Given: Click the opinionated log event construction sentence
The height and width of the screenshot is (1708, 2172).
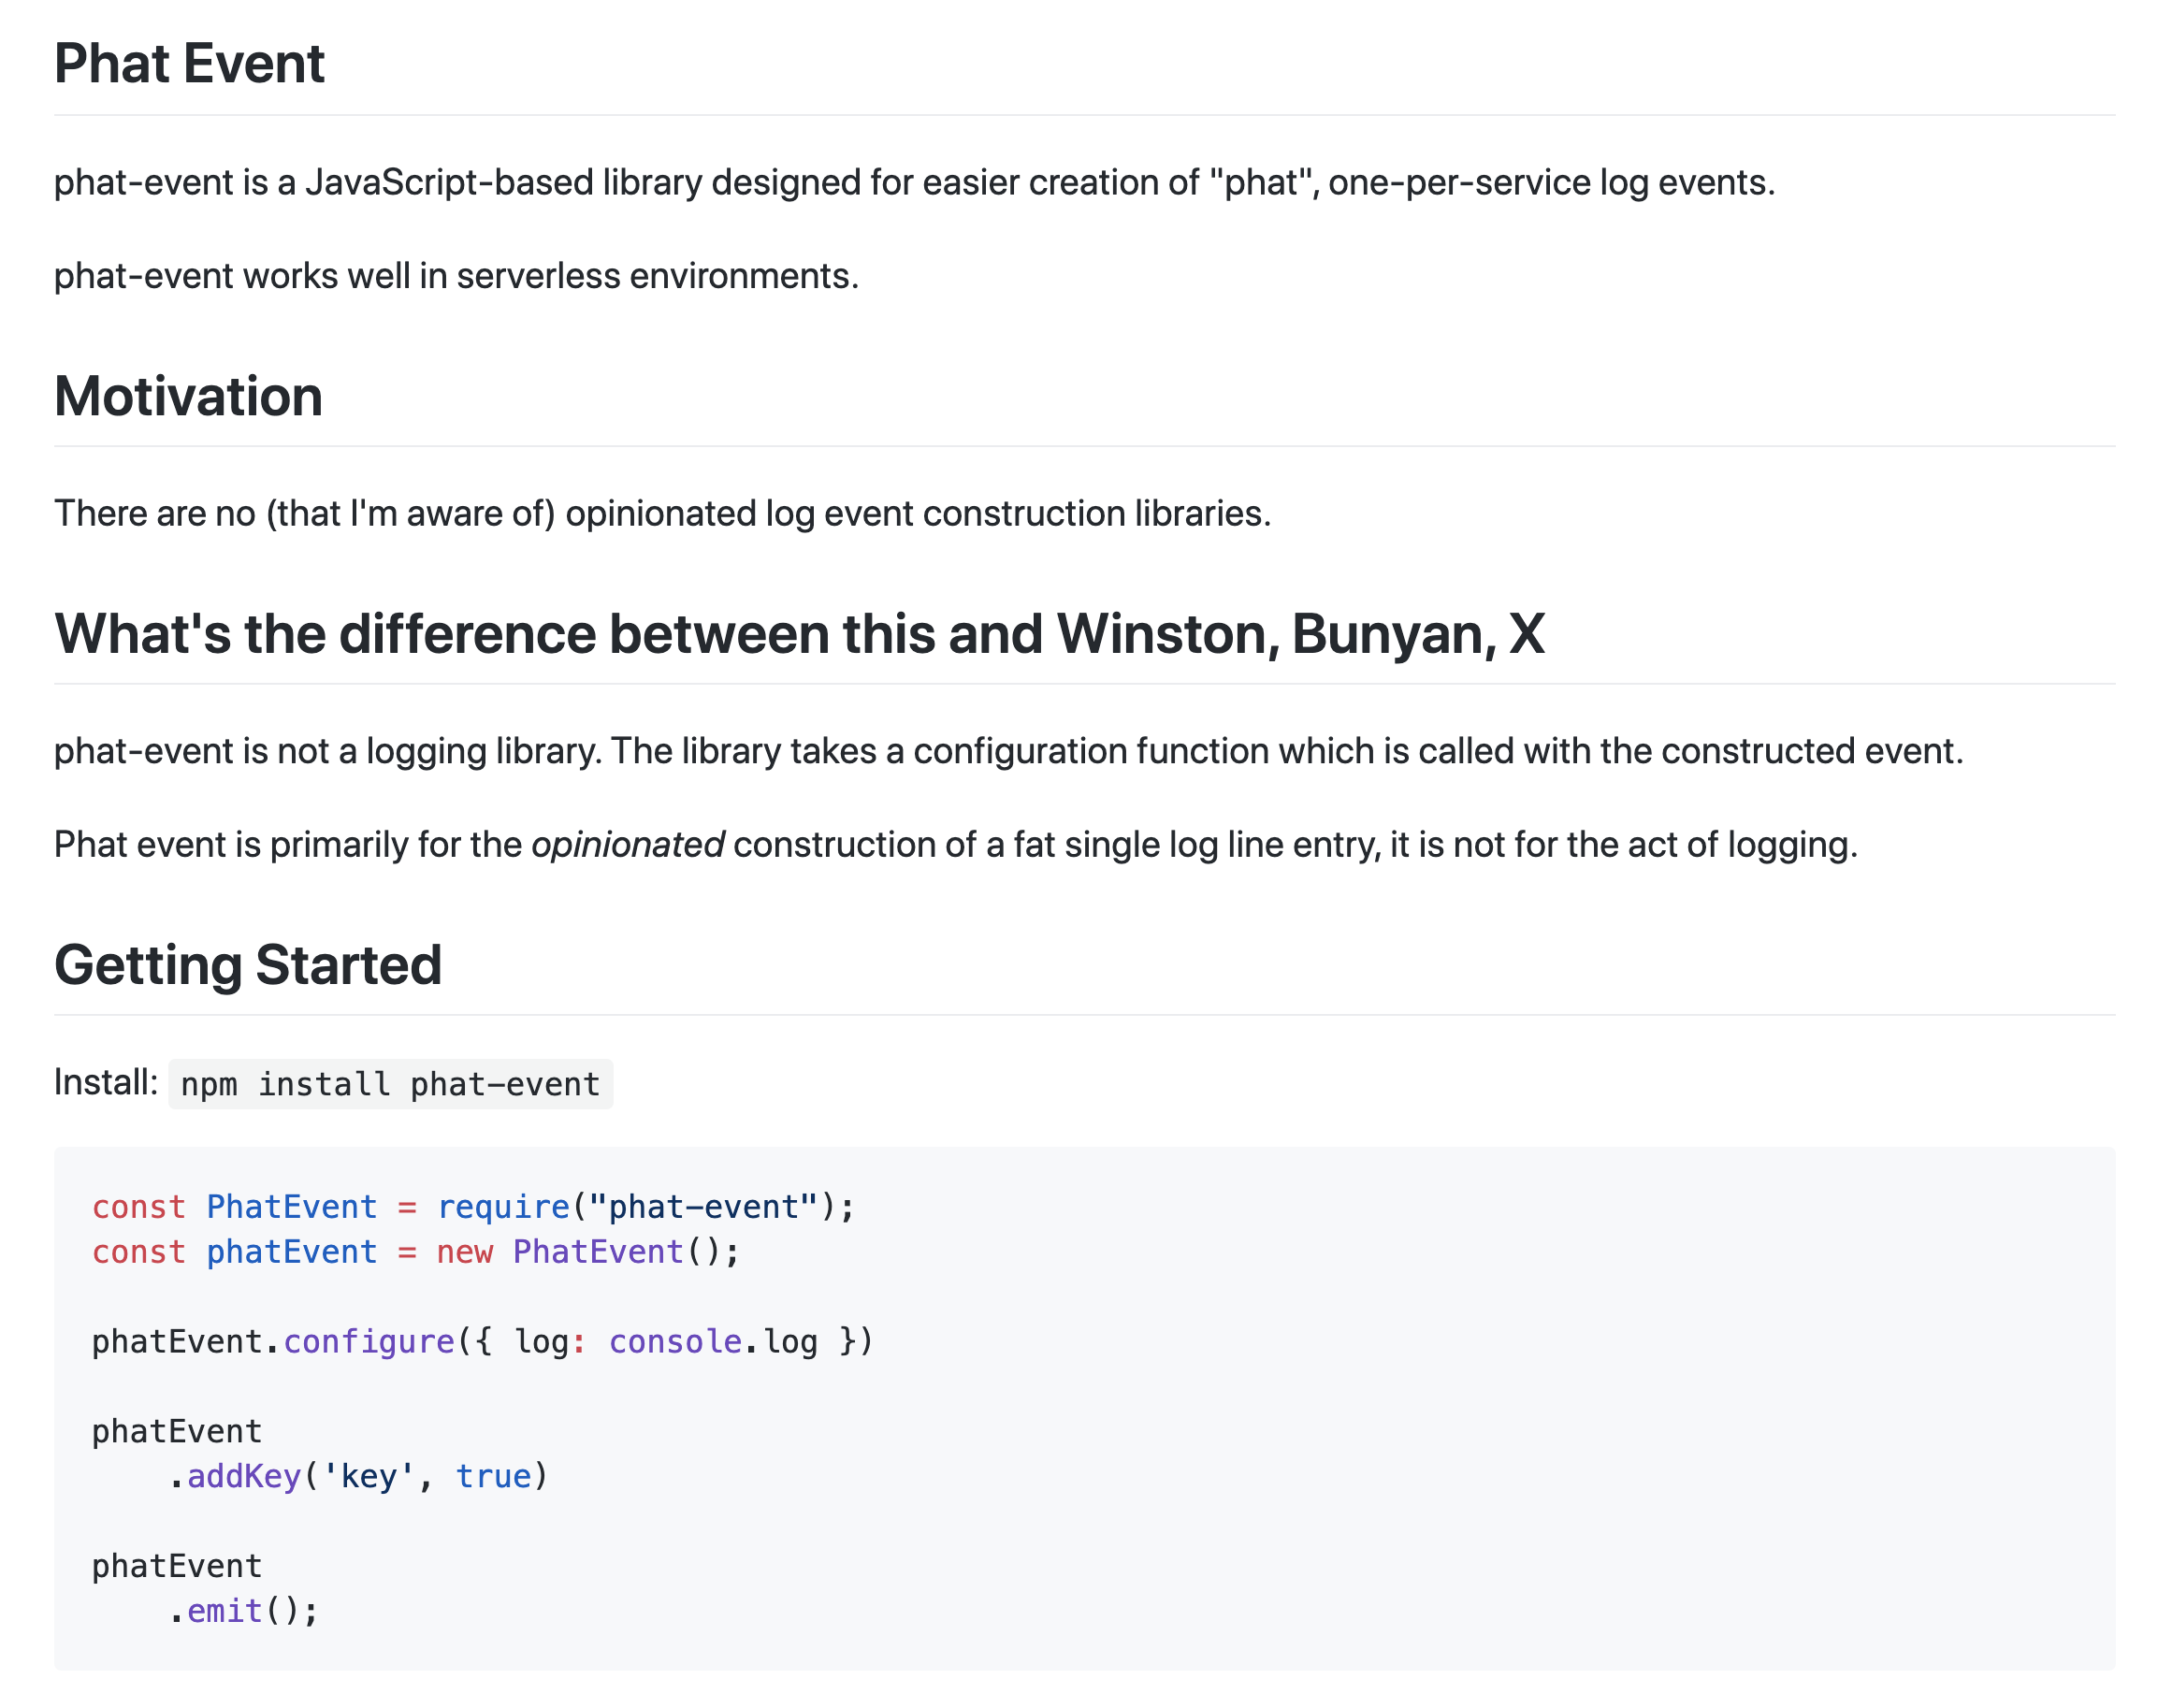Looking at the screenshot, I should pyautogui.click(x=662, y=514).
